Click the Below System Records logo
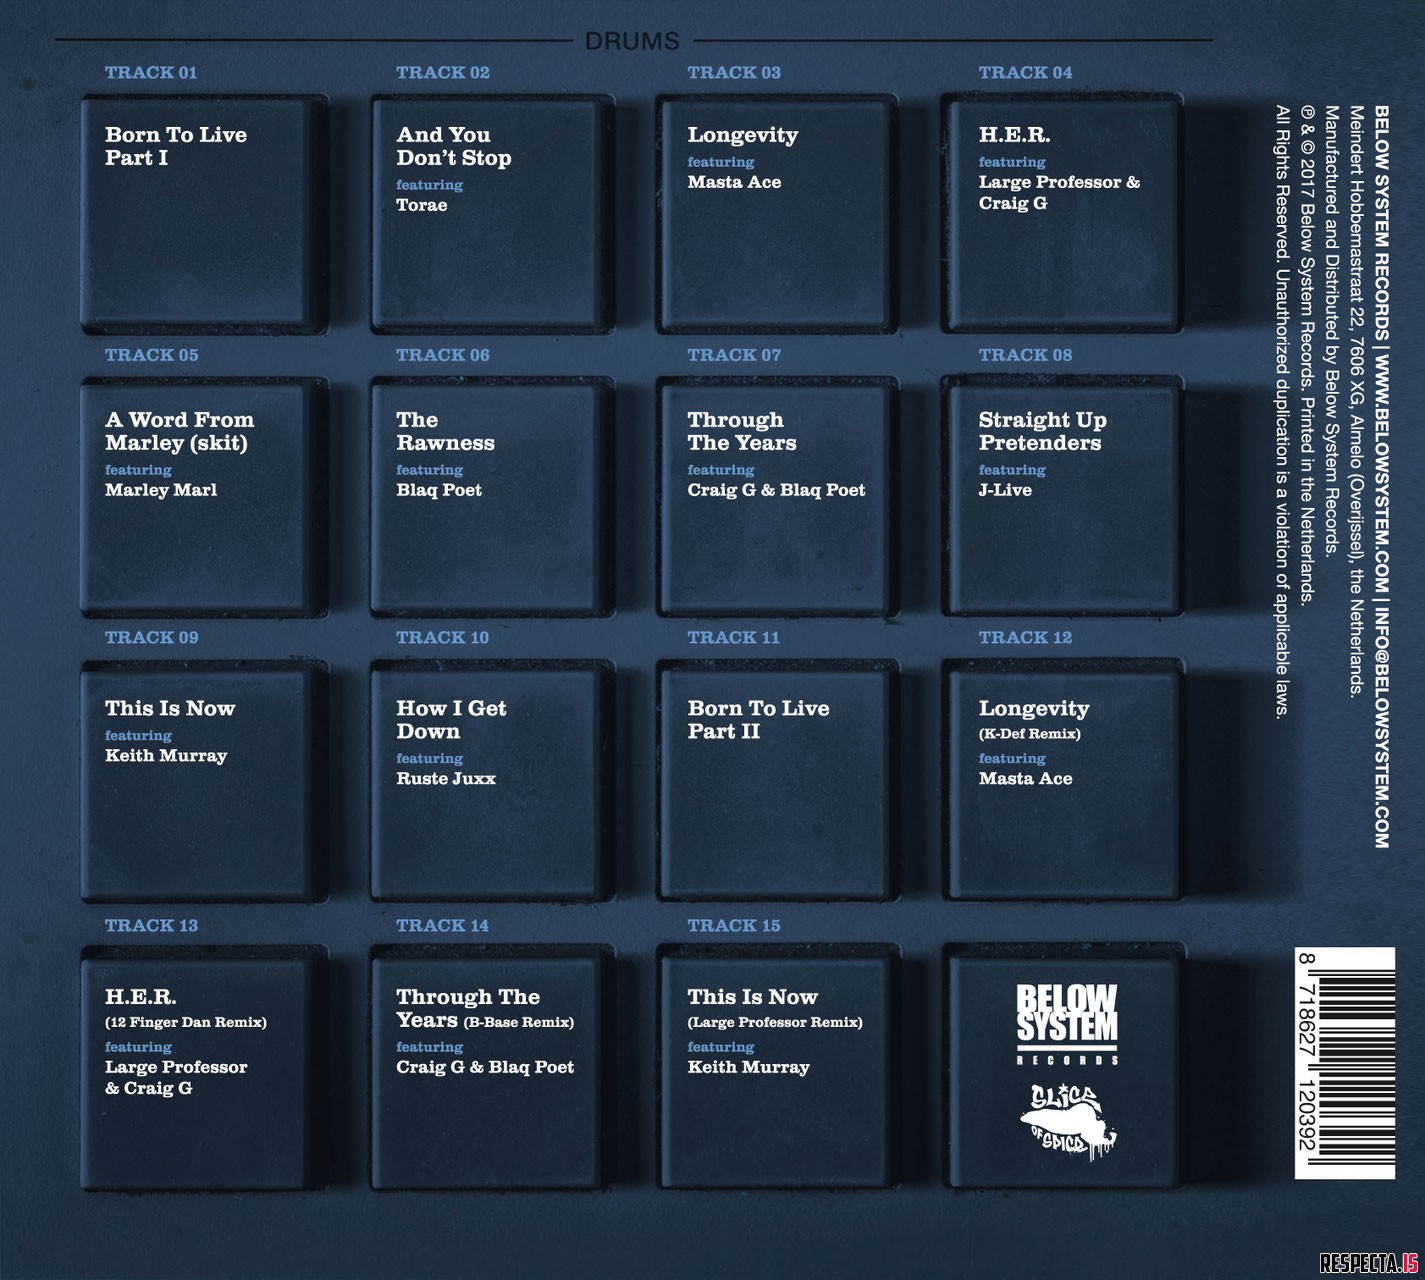 [x=1067, y=1025]
